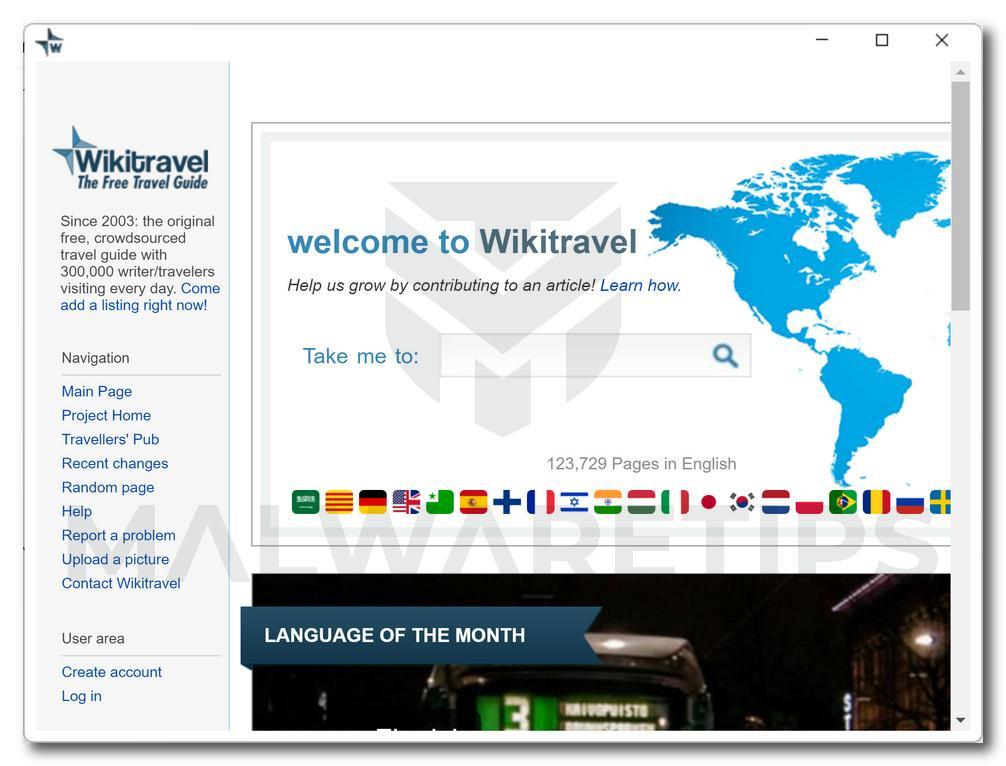
Task: Click the Wikitravel logo in the sidebar
Action: click(131, 157)
